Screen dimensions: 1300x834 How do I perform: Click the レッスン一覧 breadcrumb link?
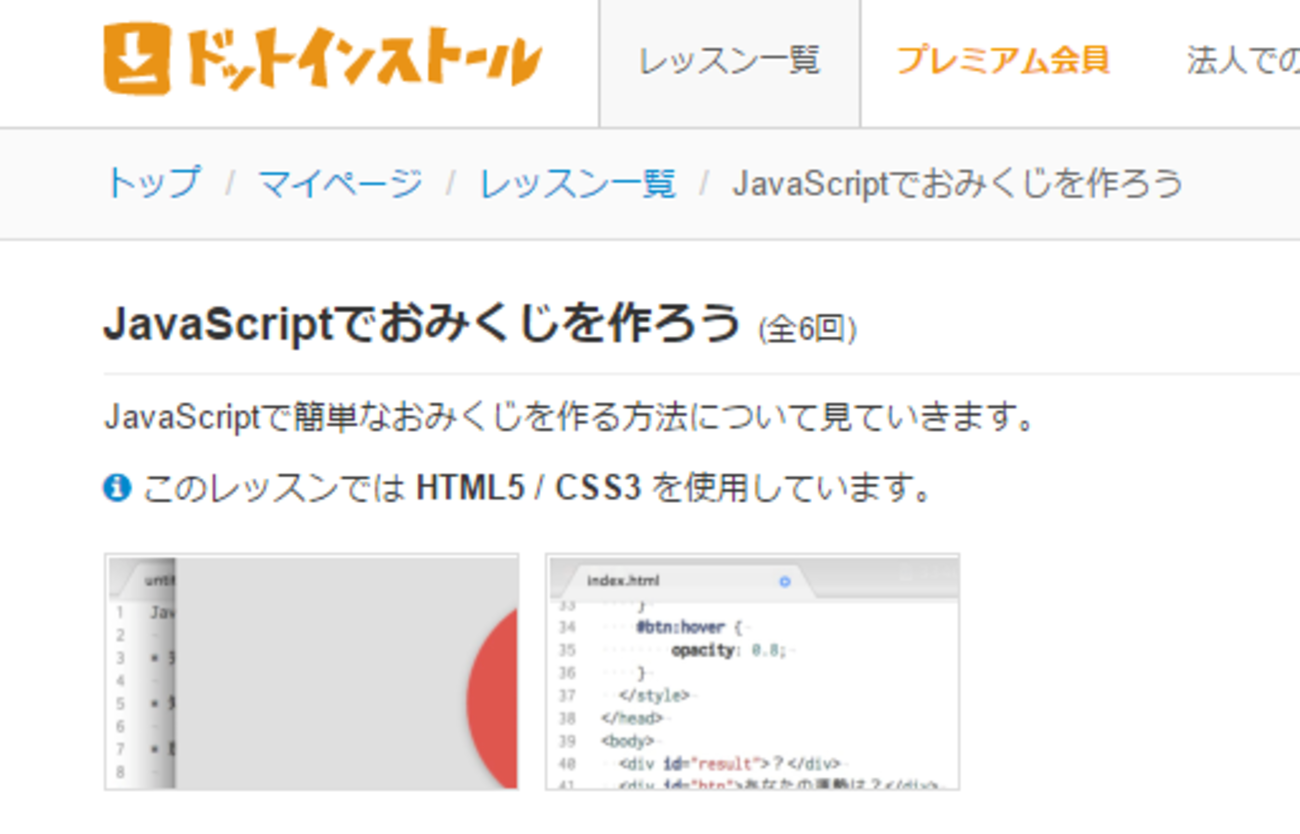[x=577, y=183]
